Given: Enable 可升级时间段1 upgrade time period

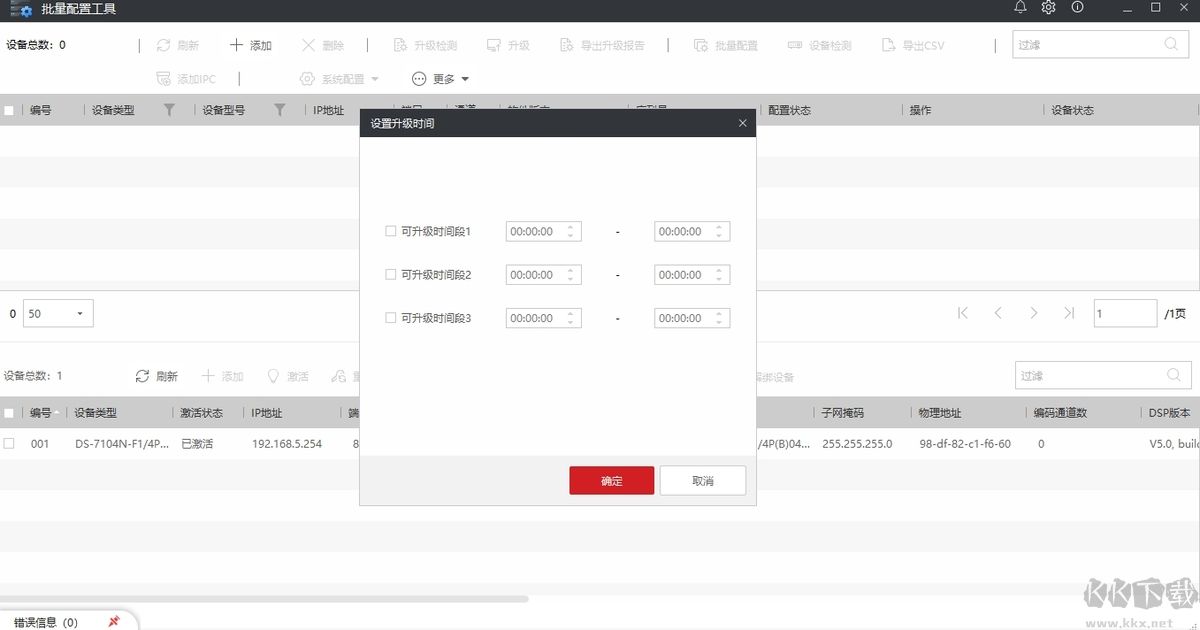Looking at the screenshot, I should (390, 231).
